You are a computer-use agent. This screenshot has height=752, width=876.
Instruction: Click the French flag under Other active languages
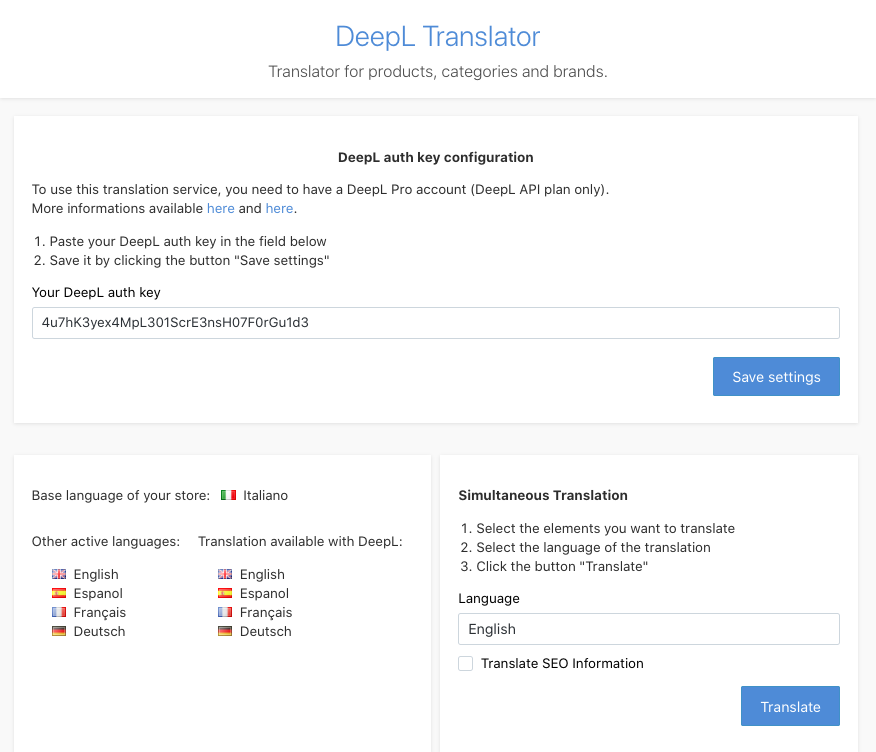(59, 612)
